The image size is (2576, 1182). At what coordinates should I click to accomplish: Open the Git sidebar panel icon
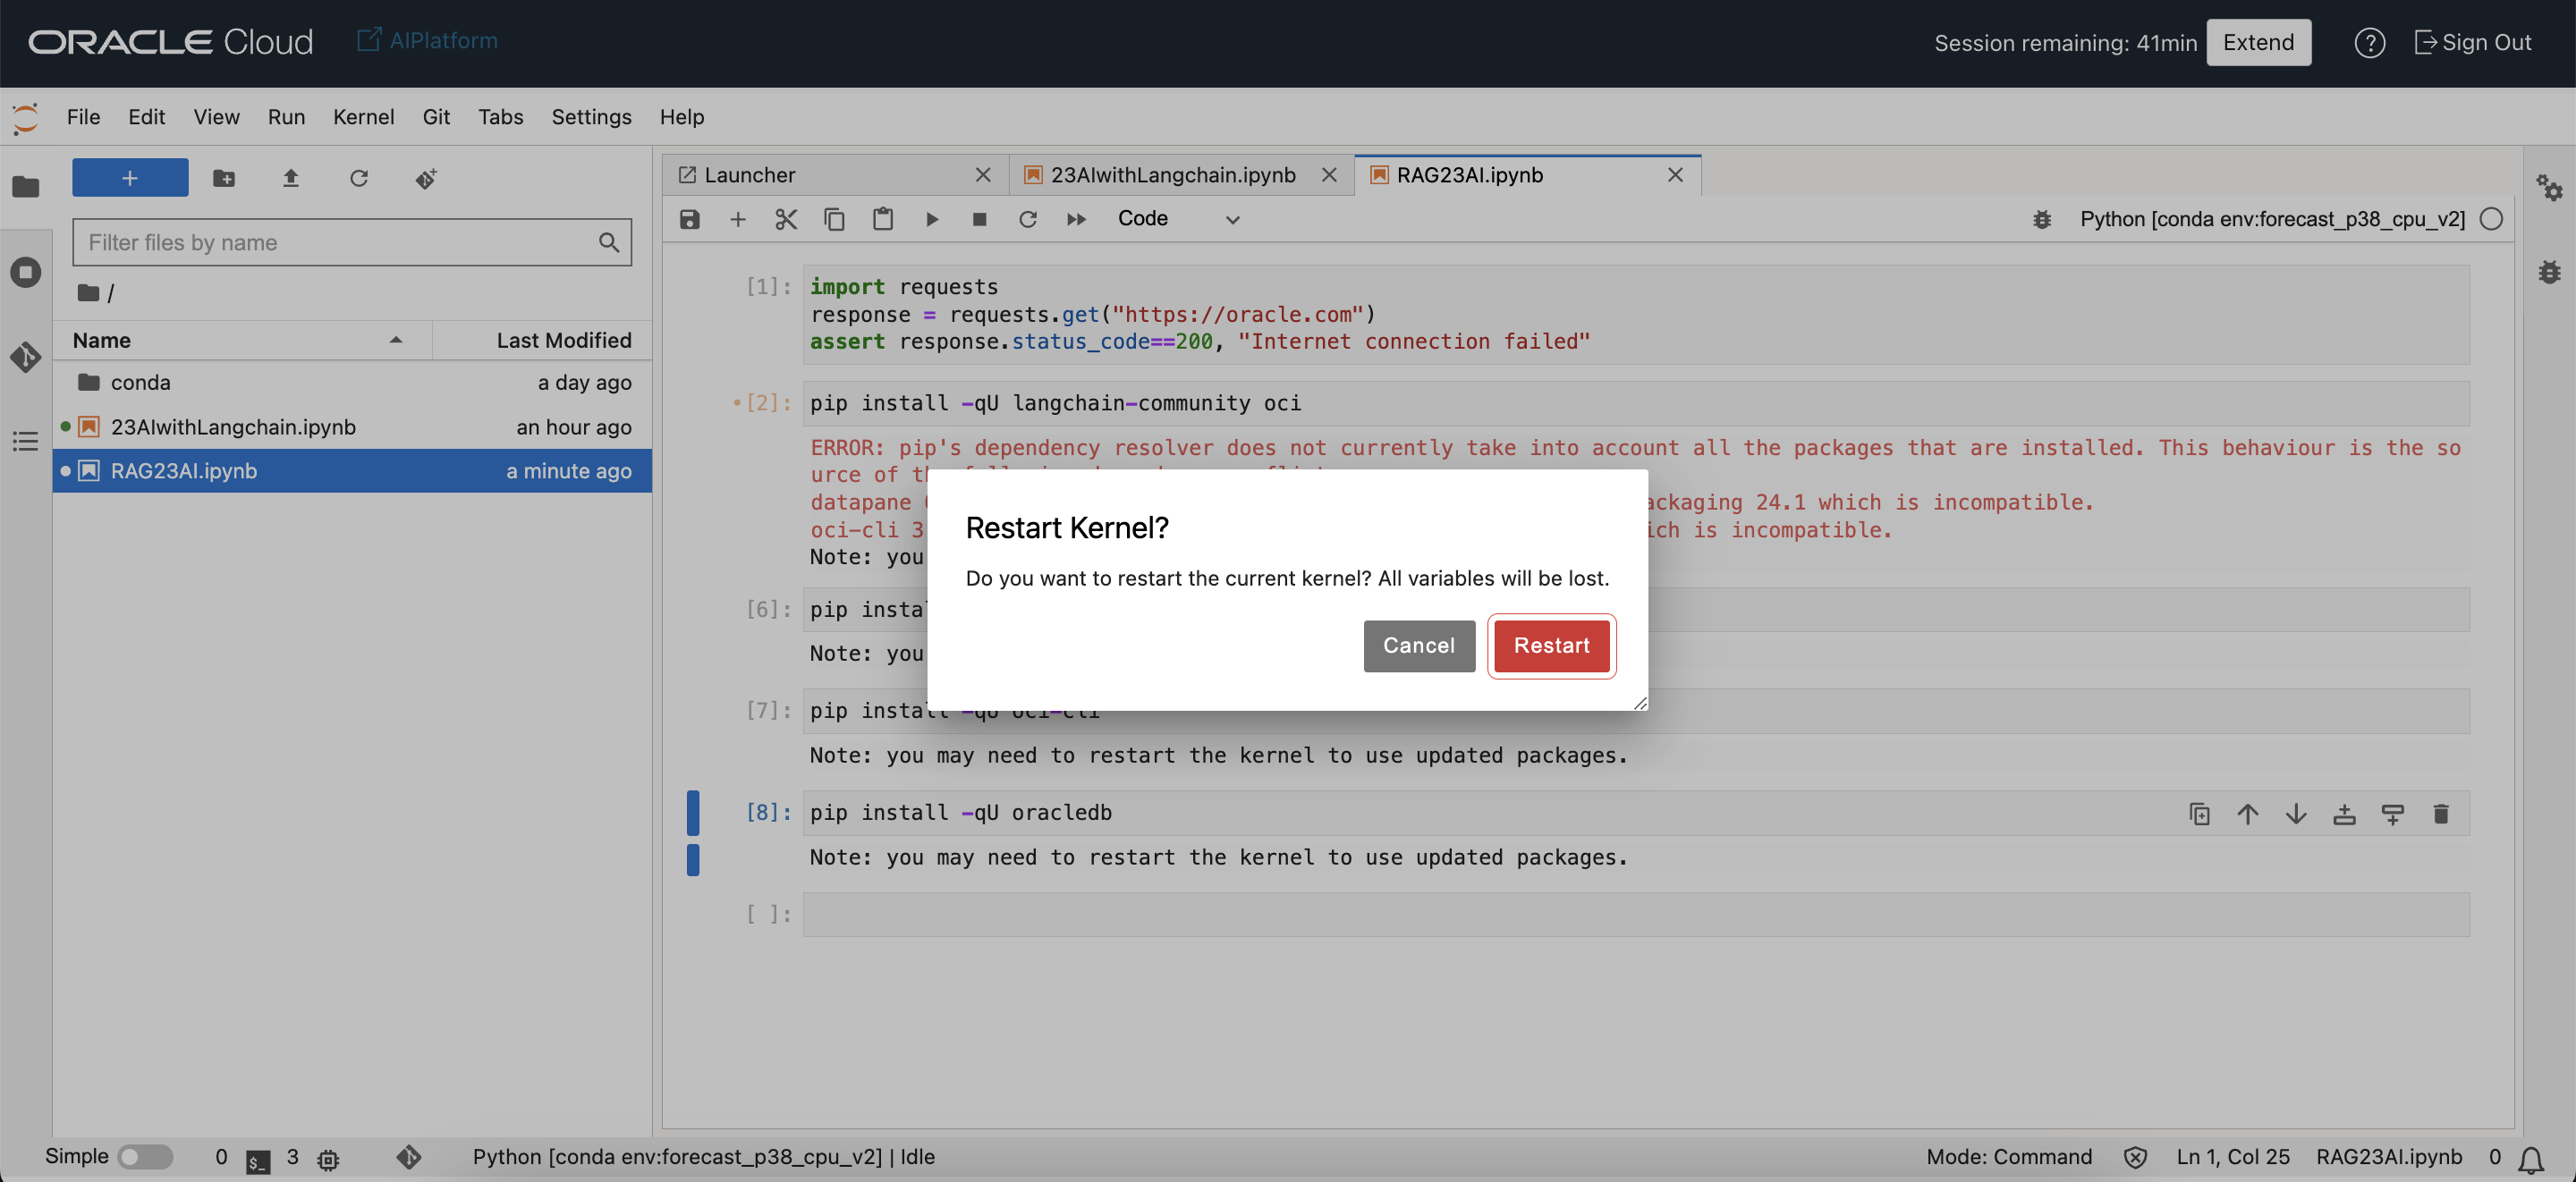[26, 356]
